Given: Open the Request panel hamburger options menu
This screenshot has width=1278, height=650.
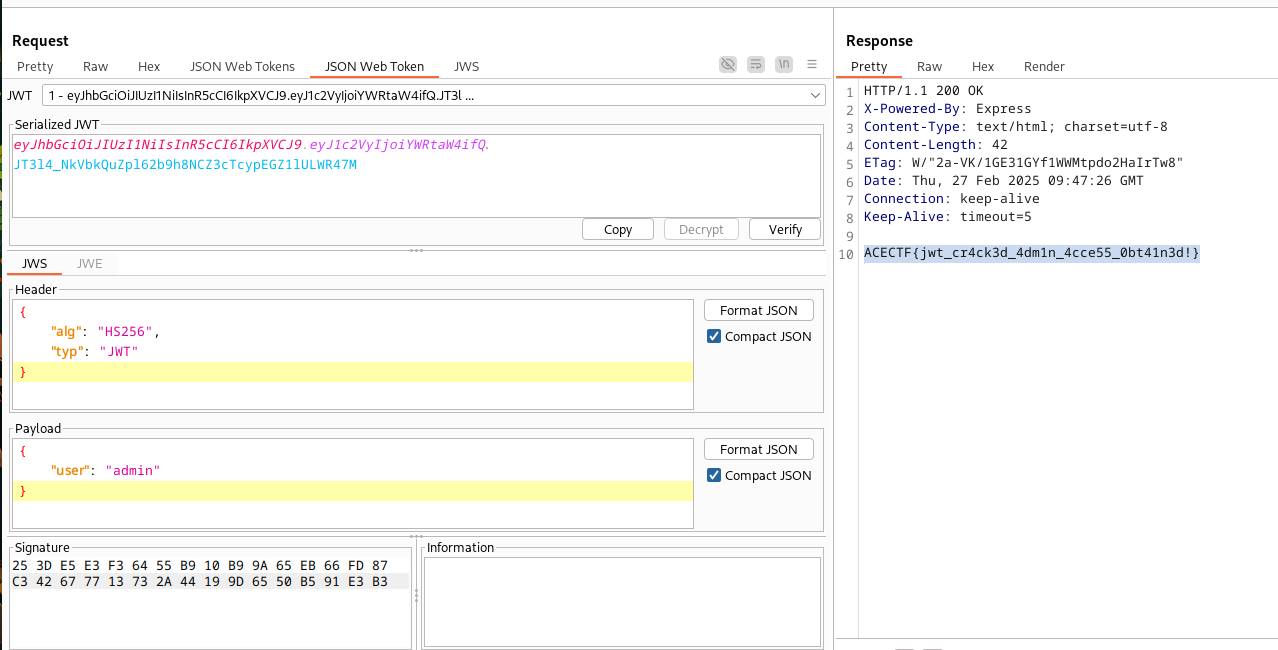Looking at the screenshot, I should pos(812,64).
